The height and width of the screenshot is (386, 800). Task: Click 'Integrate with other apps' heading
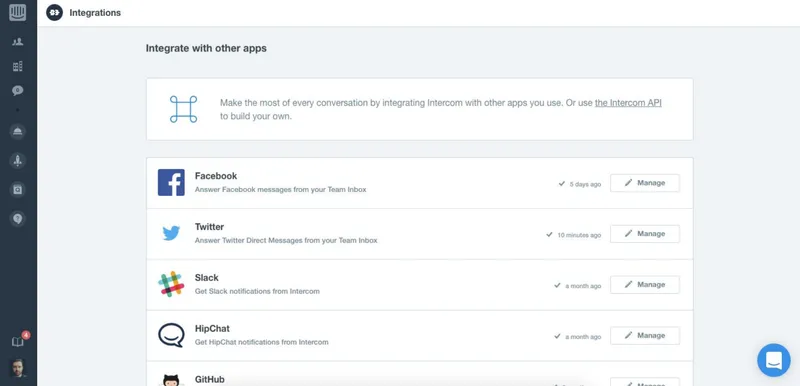tap(206, 48)
